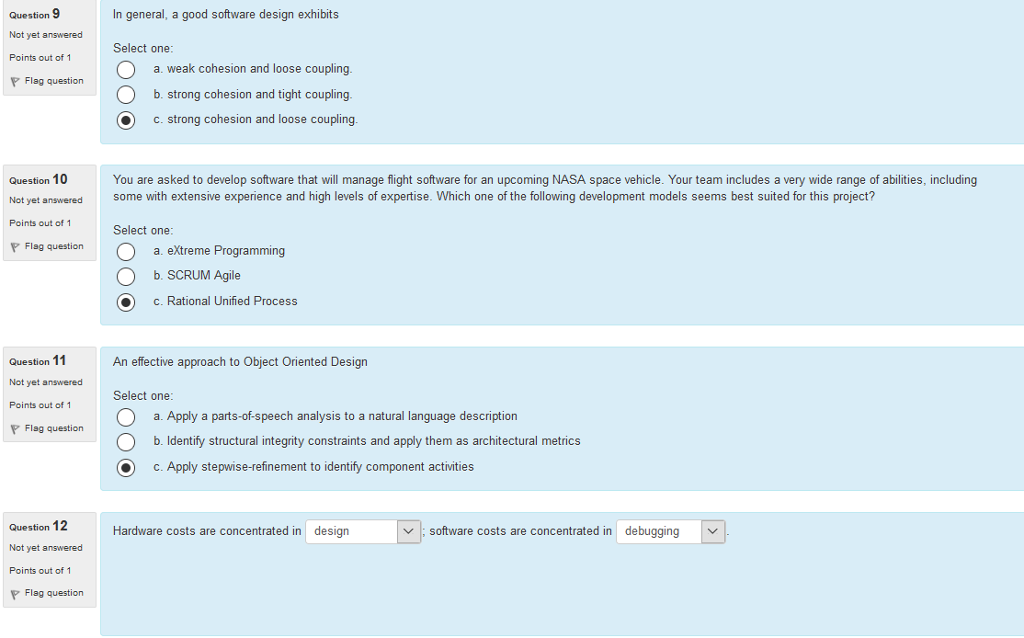Click the flag icon for Question 11
The height and width of the screenshot is (638, 1024).
pyautogui.click(x=14, y=429)
